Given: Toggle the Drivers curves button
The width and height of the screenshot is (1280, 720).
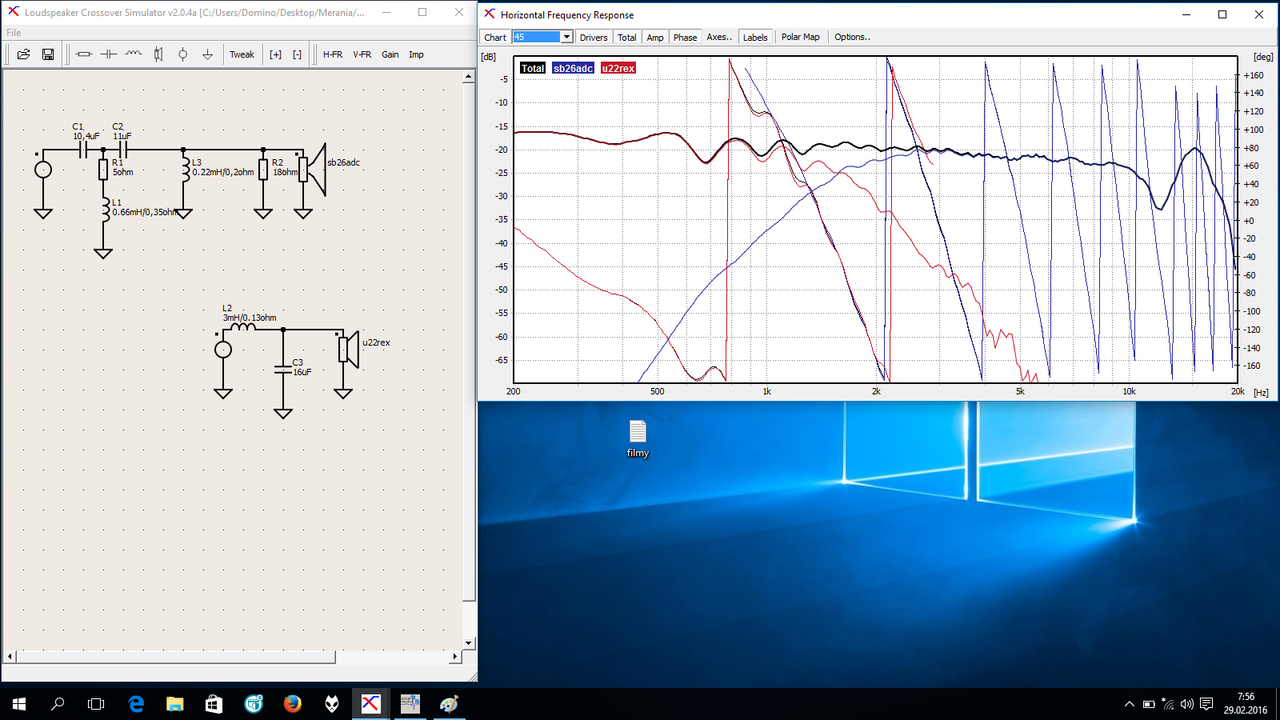Looking at the screenshot, I should point(593,37).
